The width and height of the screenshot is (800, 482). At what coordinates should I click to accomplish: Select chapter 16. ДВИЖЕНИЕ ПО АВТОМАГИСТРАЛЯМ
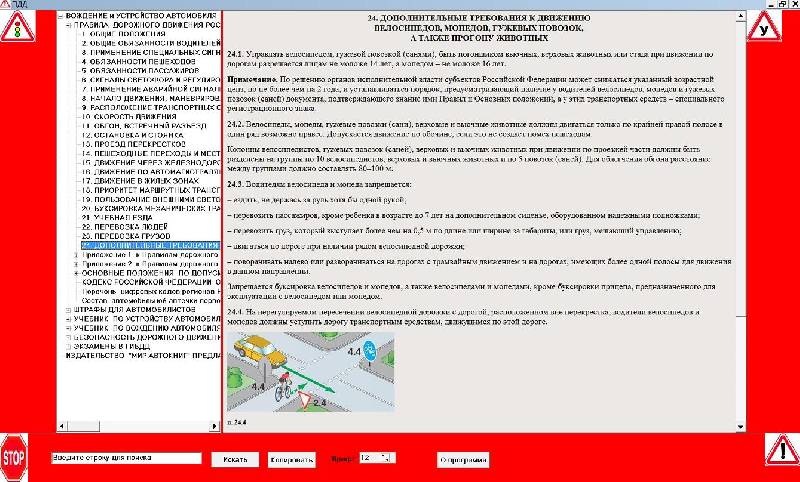pyautogui.click(x=151, y=171)
